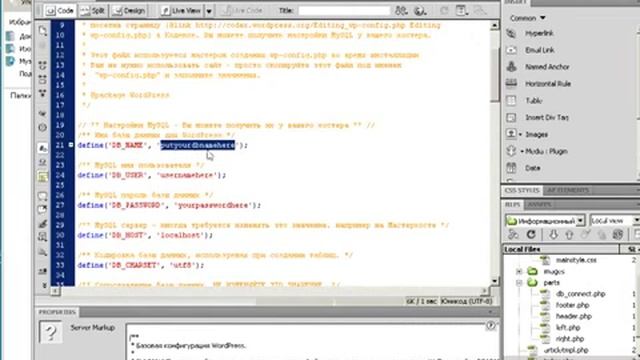The height and width of the screenshot is (360, 640).
Task: Click Wrap Tag icon in coding toolbar
Action: point(42,224)
